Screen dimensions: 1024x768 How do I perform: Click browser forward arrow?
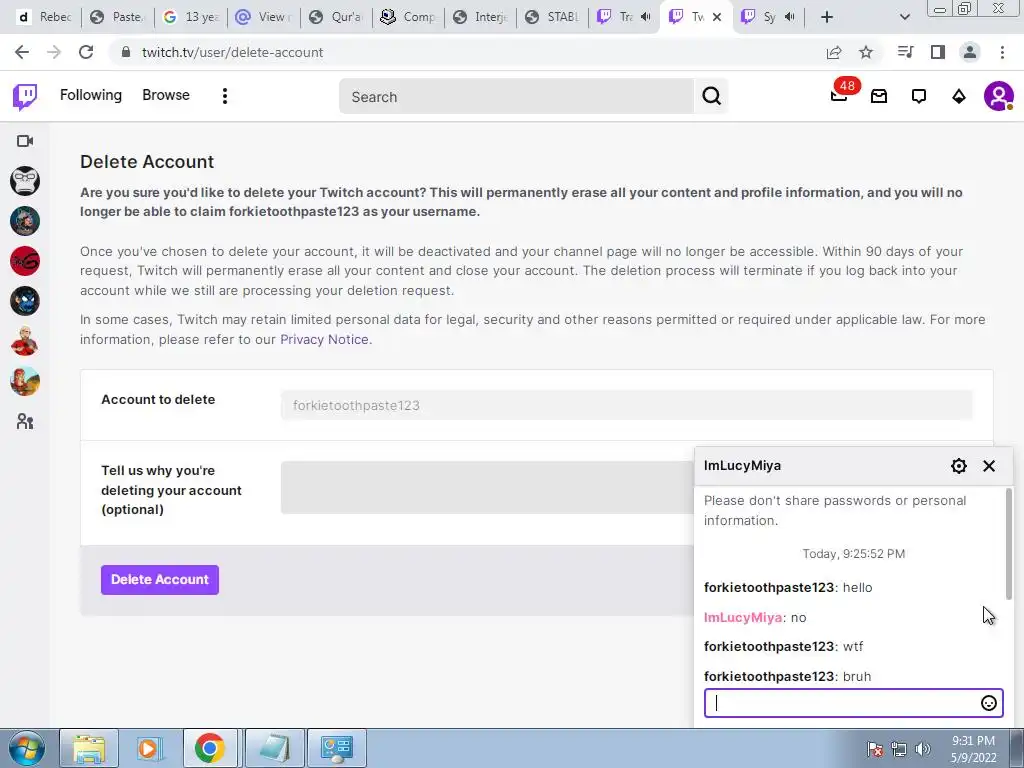tap(54, 52)
